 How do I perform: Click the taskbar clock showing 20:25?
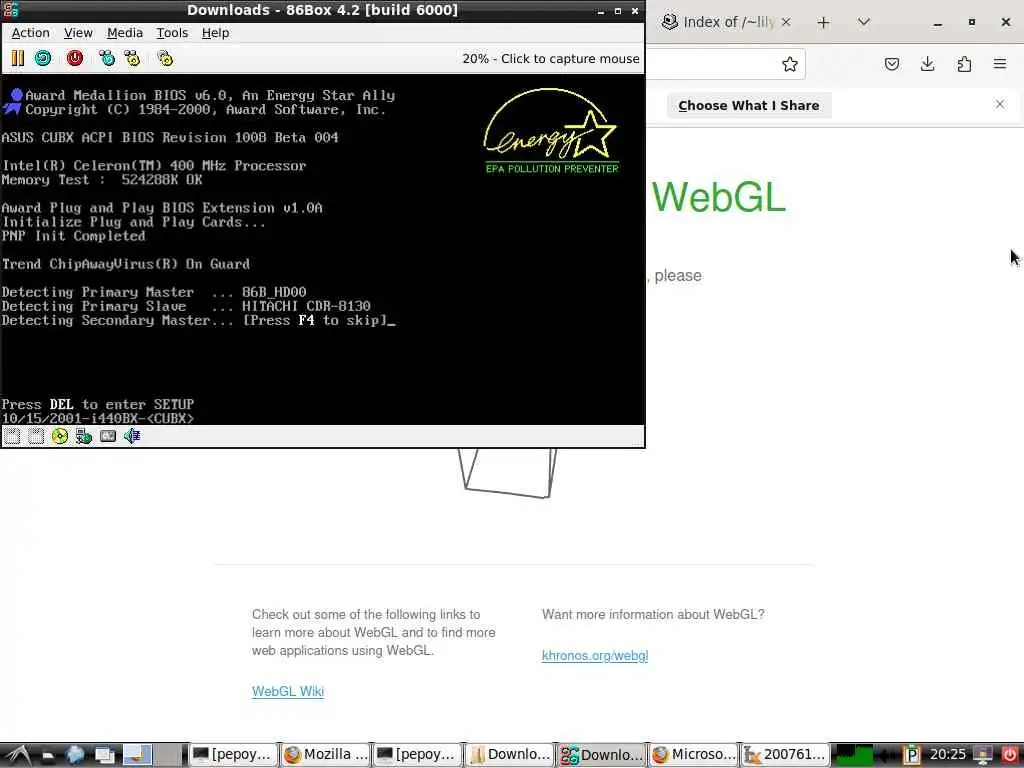pyautogui.click(x=948, y=755)
